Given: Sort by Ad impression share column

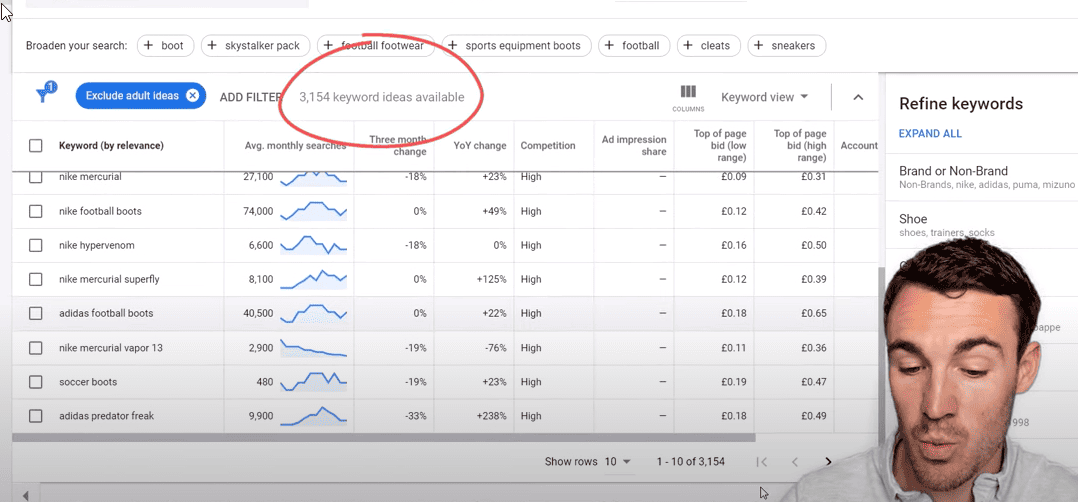Looking at the screenshot, I should (x=634, y=146).
